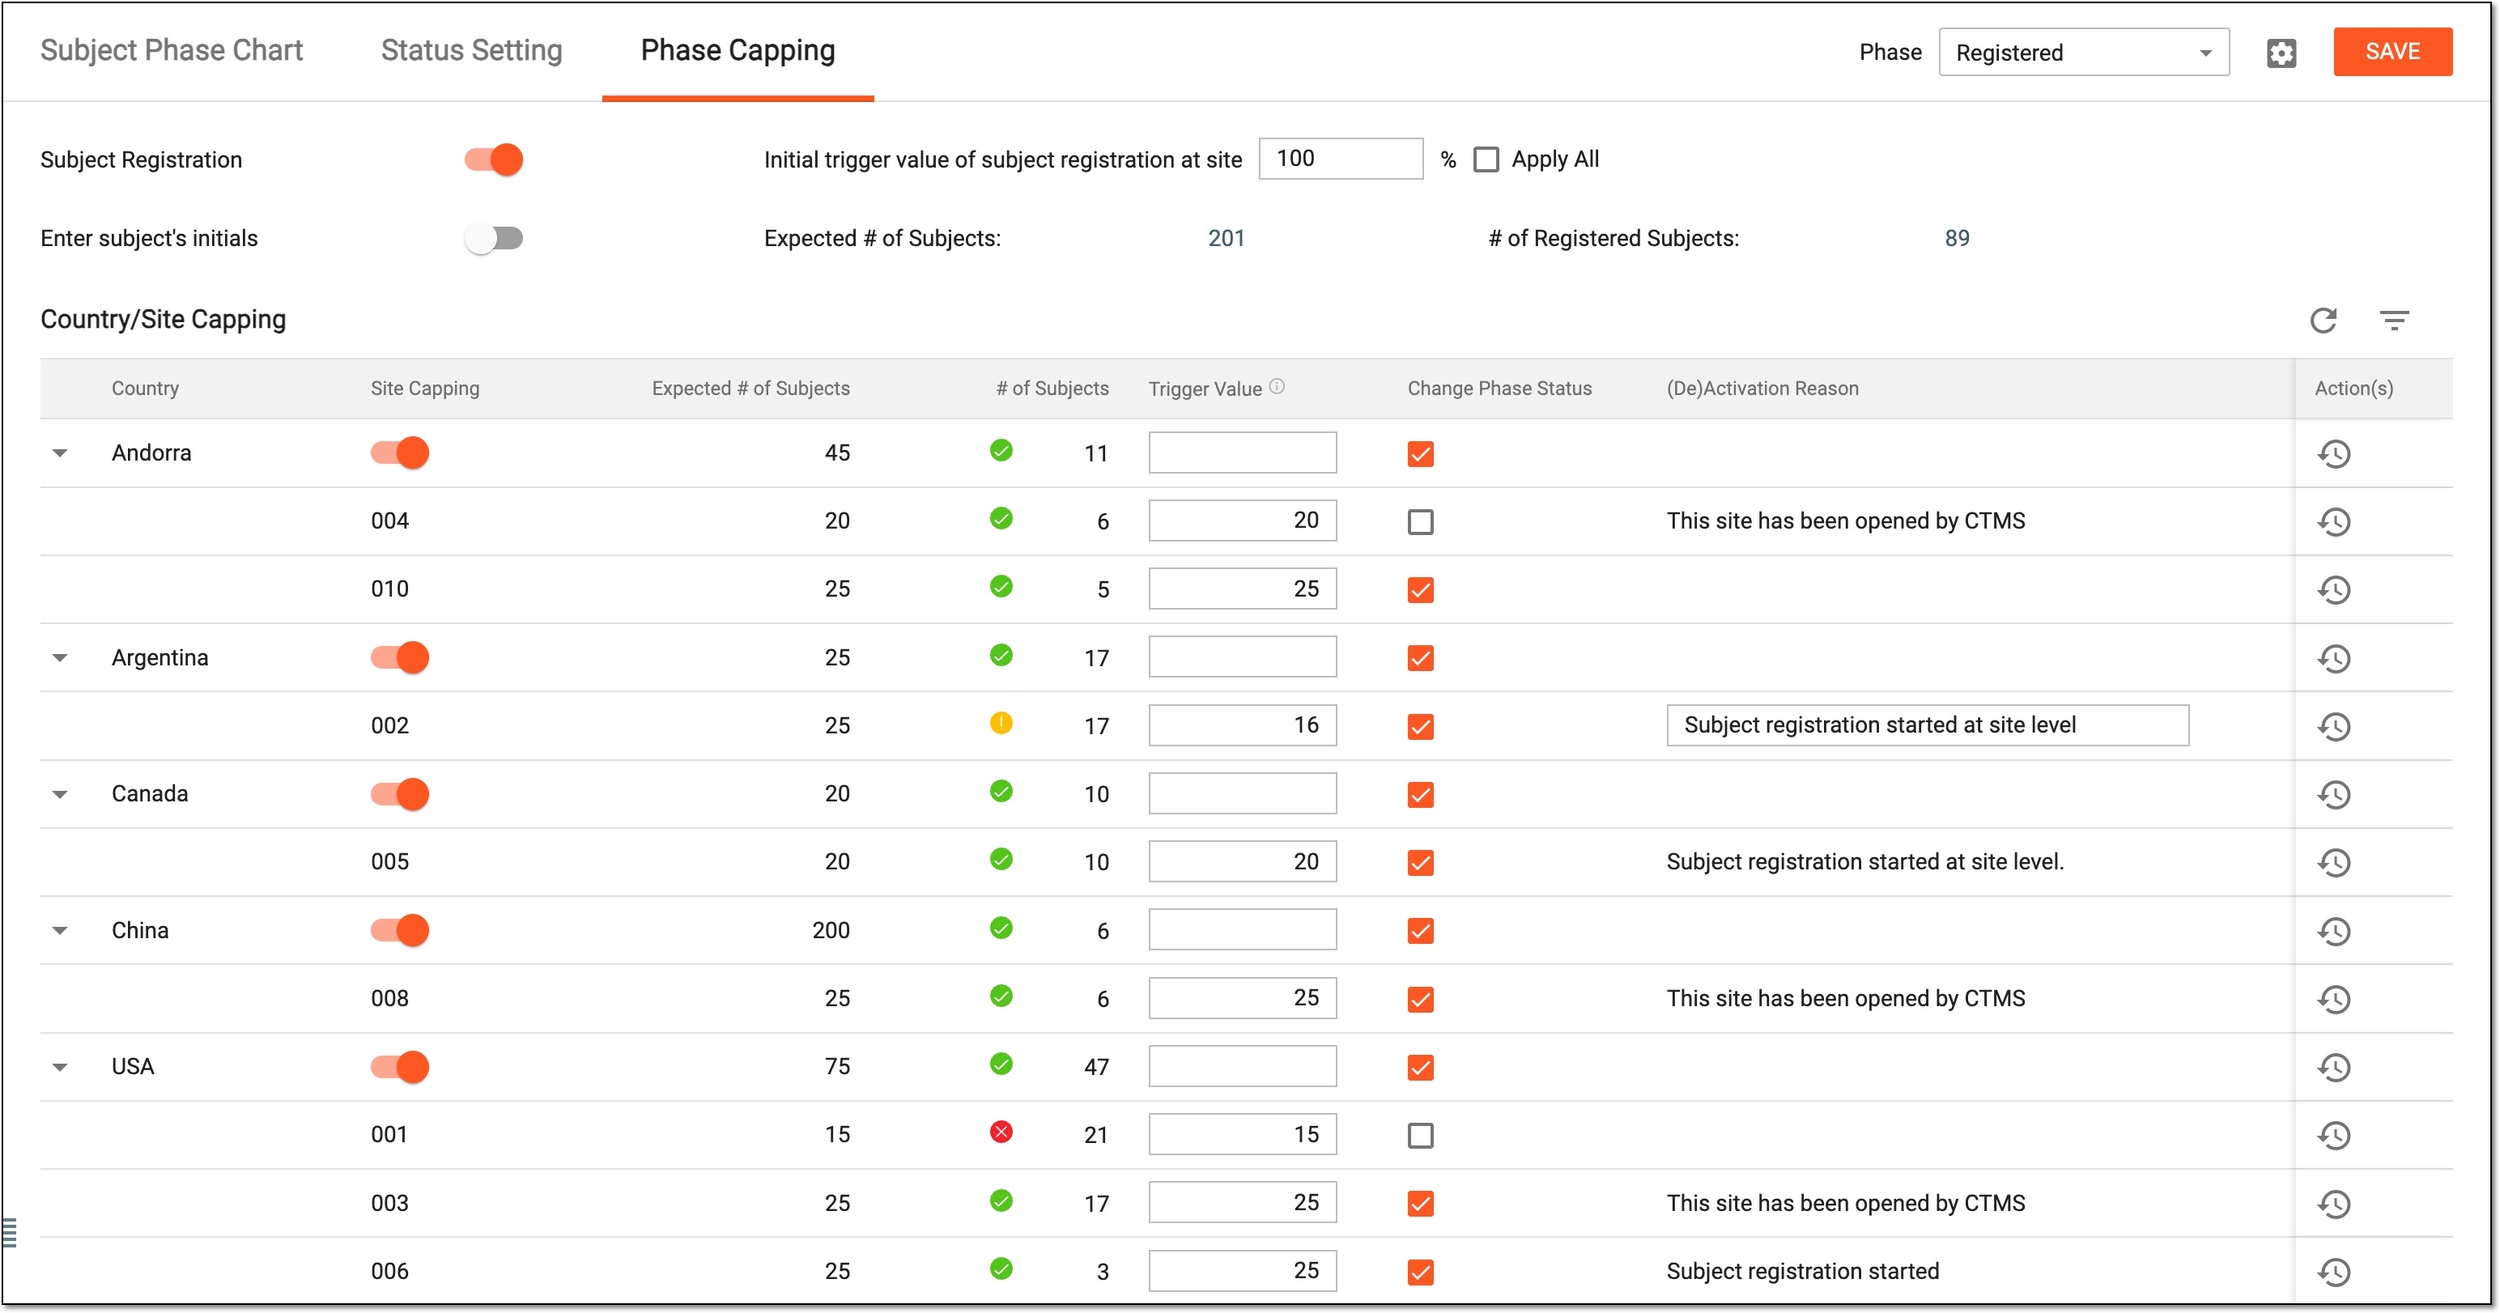Screen dimensions: 2500x1313
Task: Collapse the Canada country row
Action: click(x=60, y=795)
